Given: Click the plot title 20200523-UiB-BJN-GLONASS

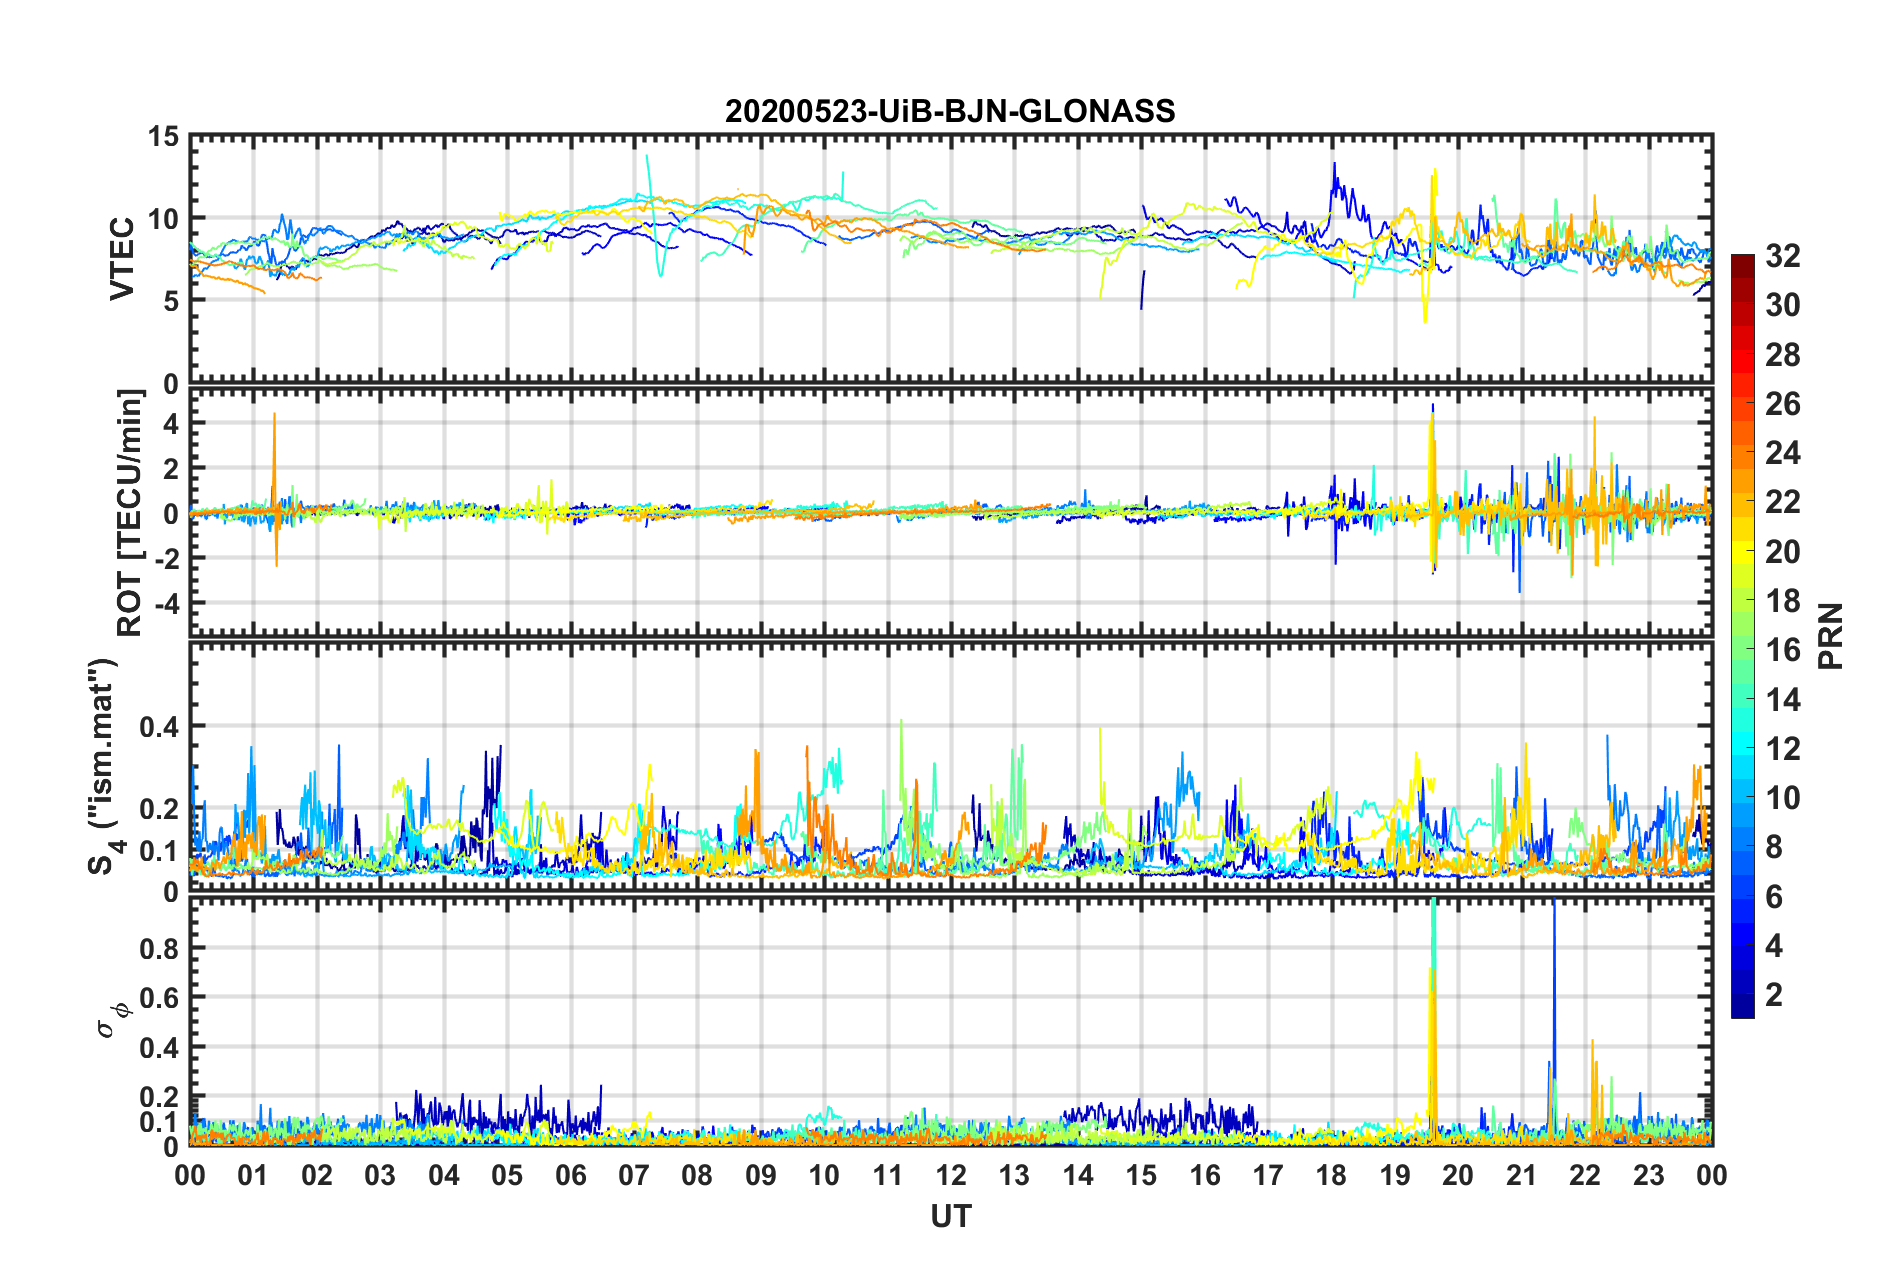Looking at the screenshot, I should coord(950,111).
